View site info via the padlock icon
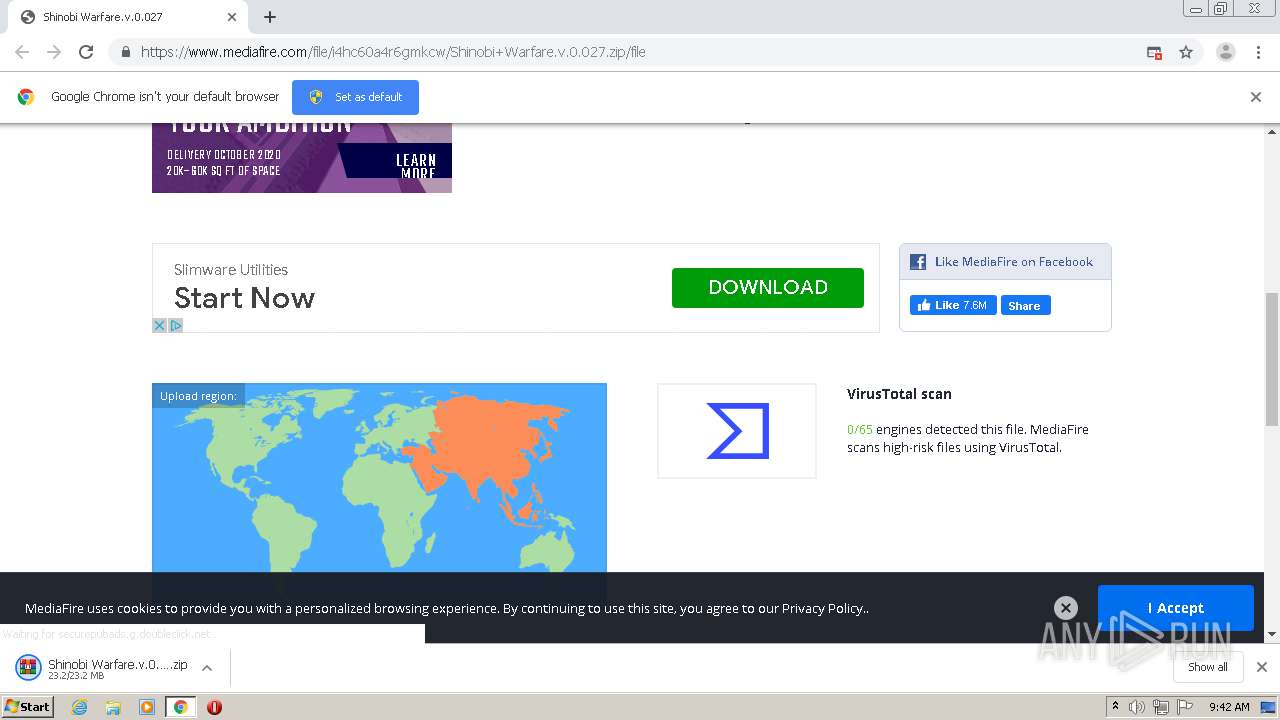1280x720 pixels. [x=125, y=52]
